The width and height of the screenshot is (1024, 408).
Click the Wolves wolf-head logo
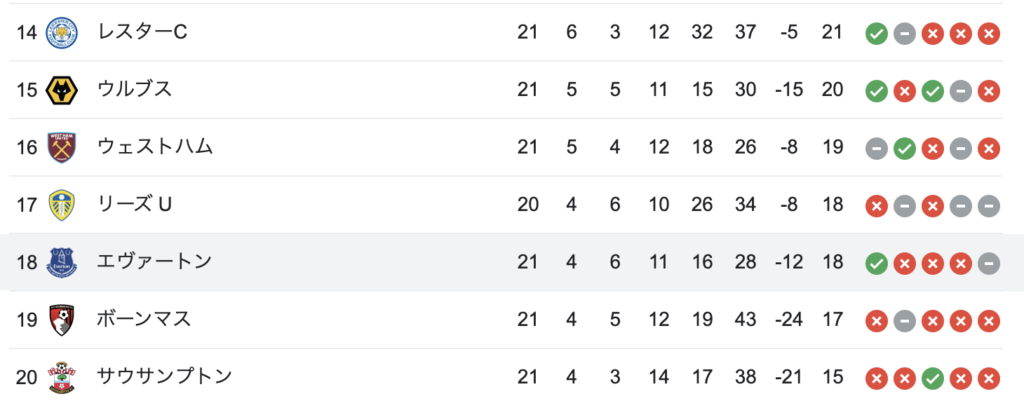tap(62, 90)
